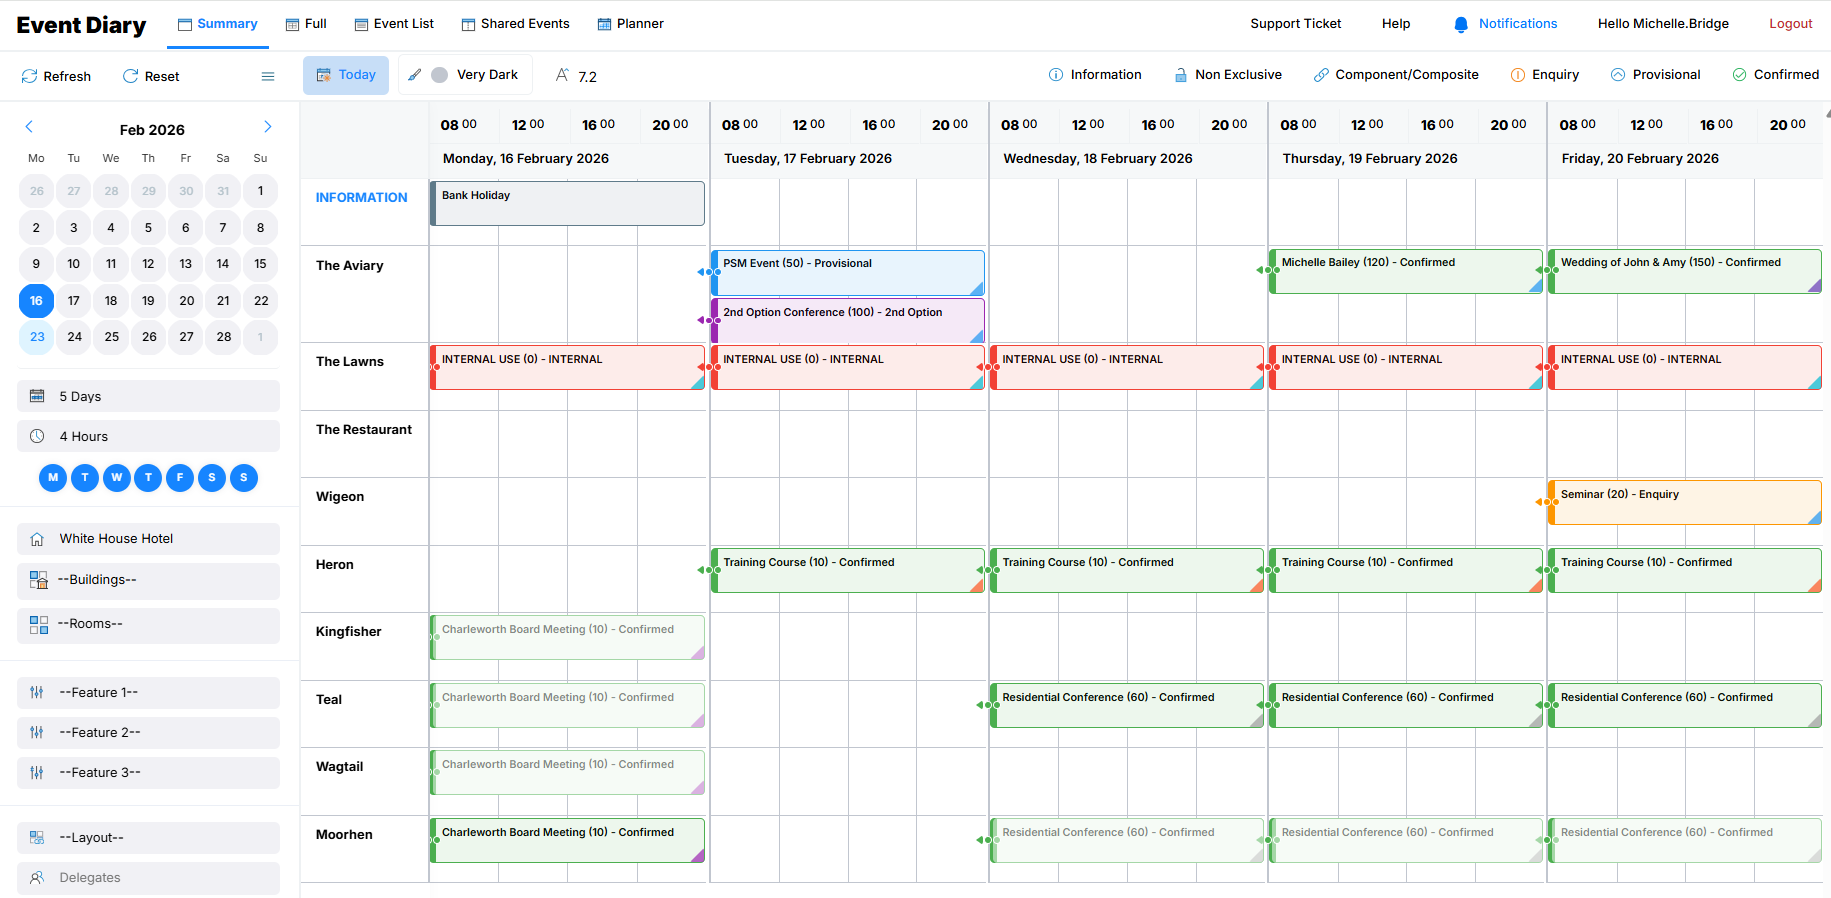
Task: Click the font size 7.2 icon
Action: click(x=563, y=75)
